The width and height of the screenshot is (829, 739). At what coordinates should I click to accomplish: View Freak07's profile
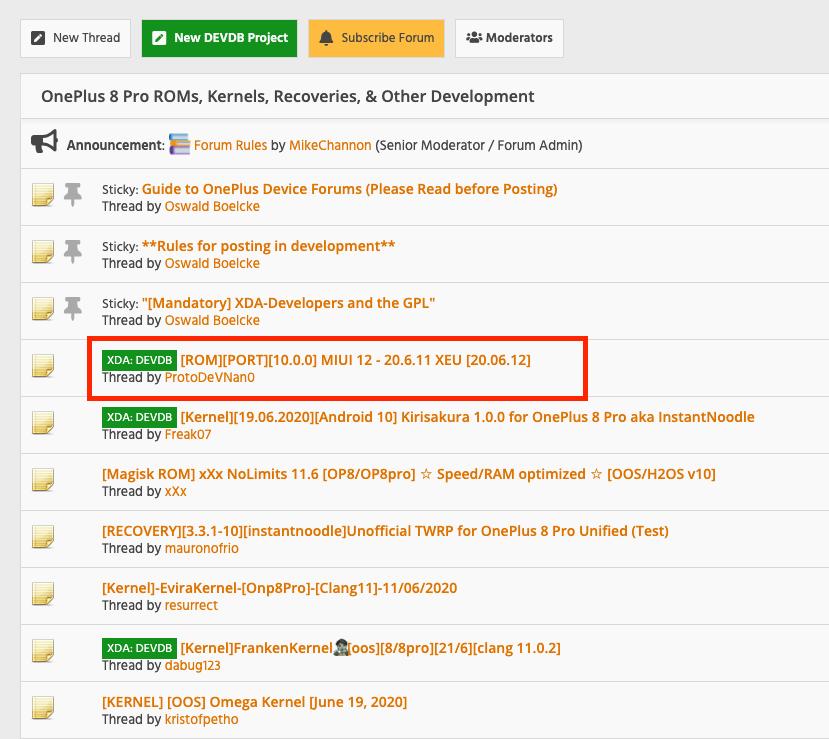tap(188, 435)
